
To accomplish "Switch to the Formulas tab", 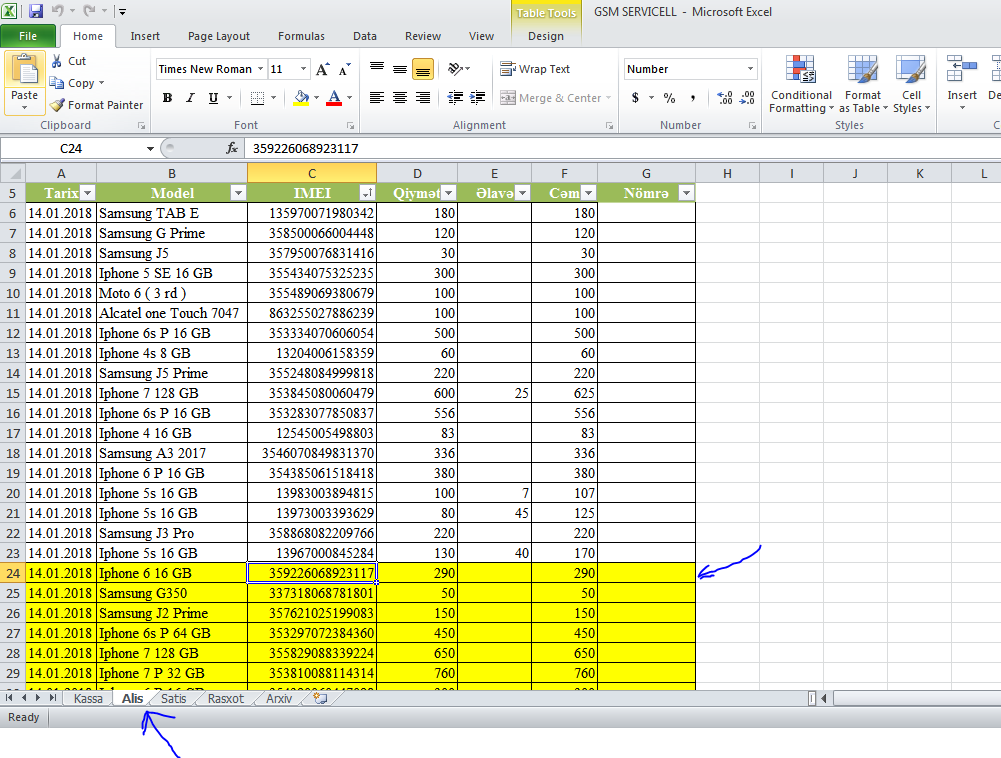I will click(301, 36).
